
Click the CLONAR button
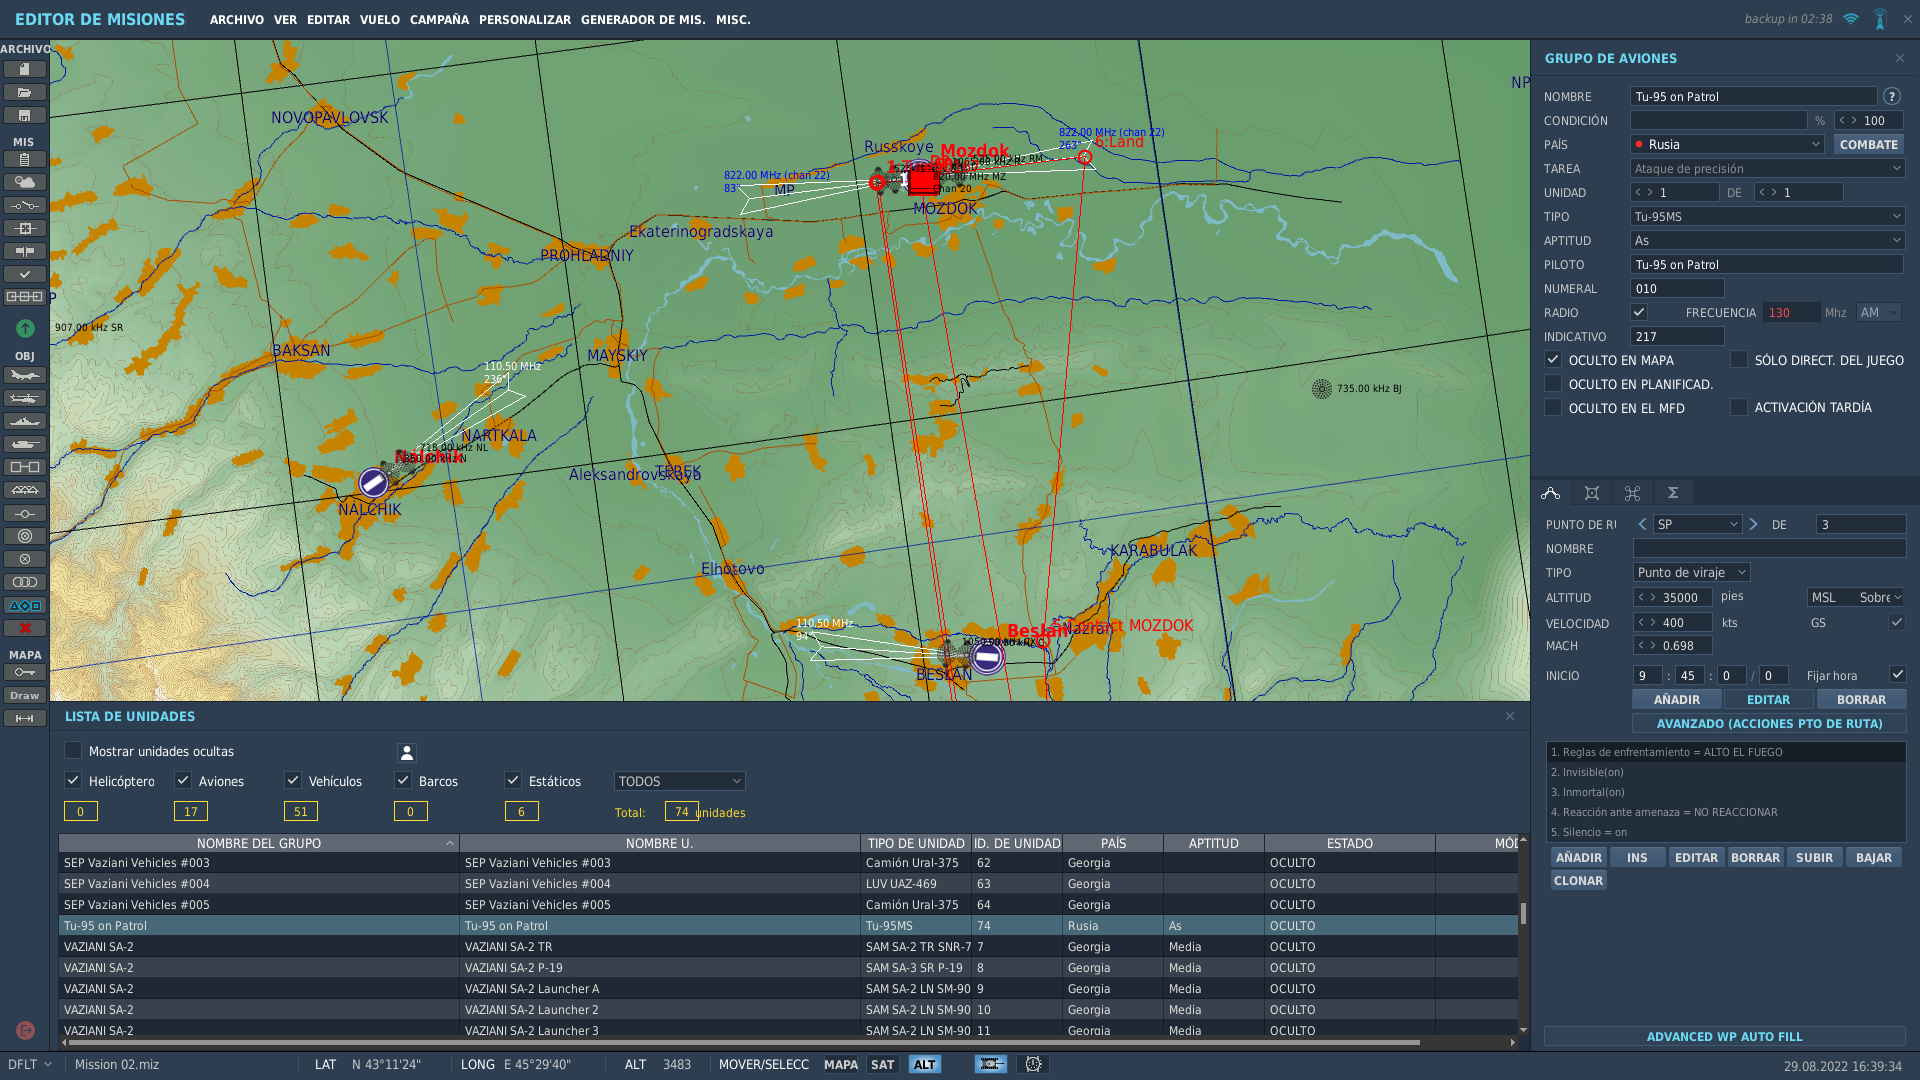[x=1578, y=880]
